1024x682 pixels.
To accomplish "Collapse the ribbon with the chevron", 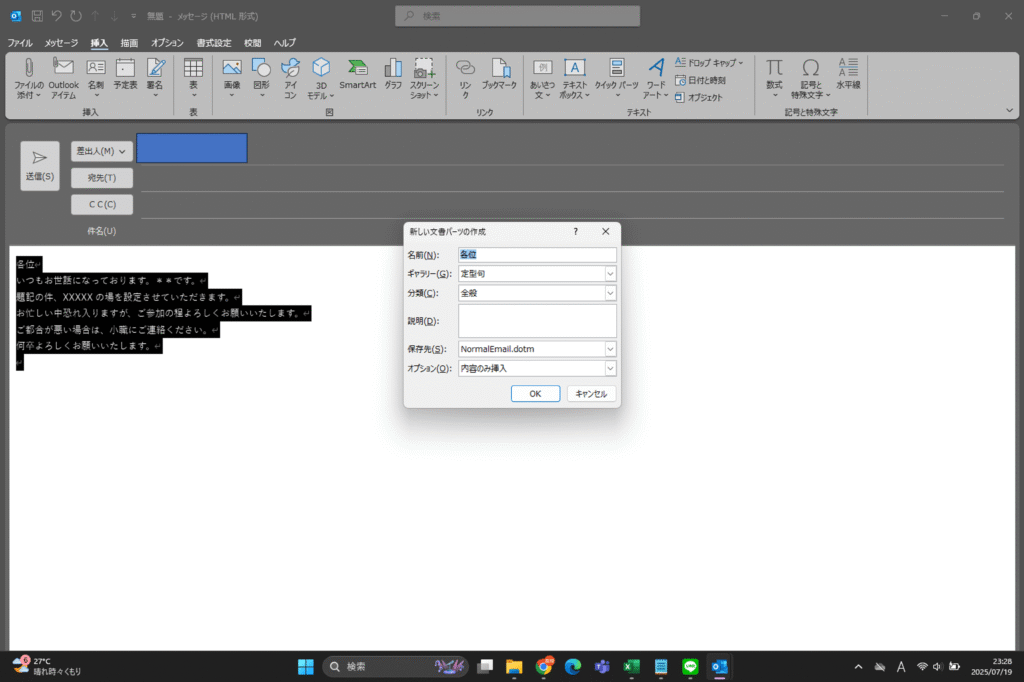I will (x=1009, y=110).
